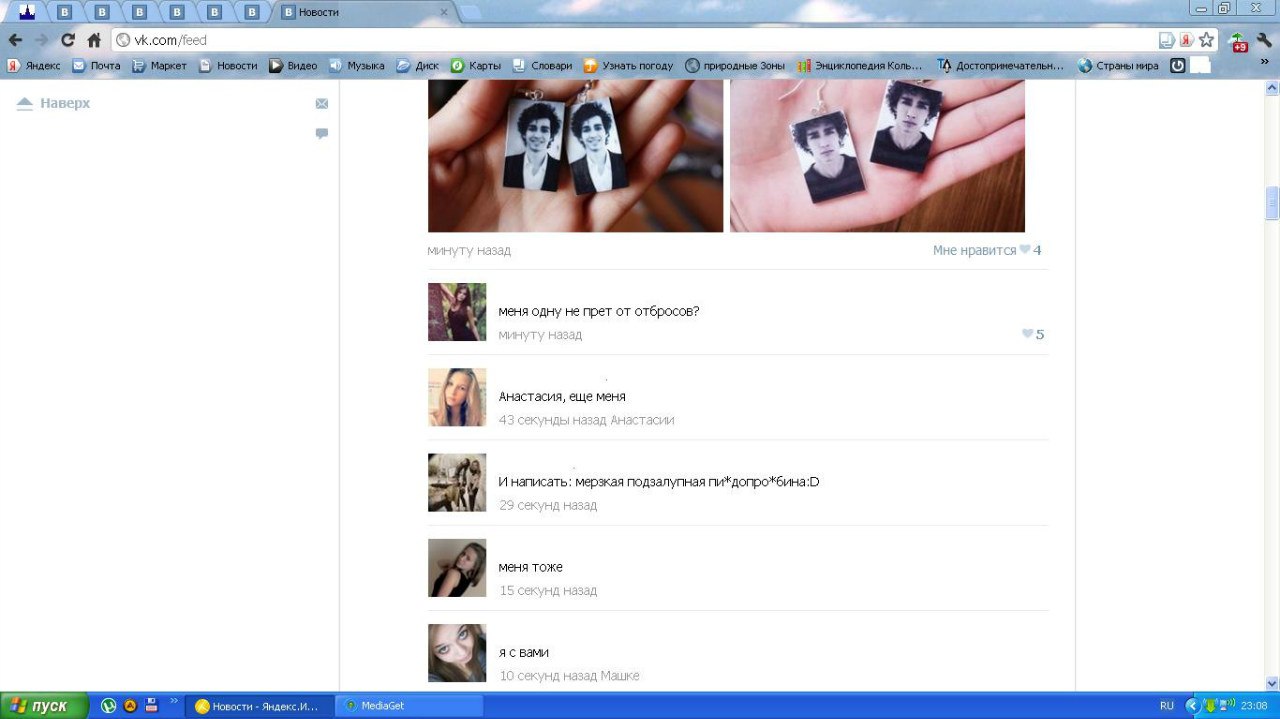
Task: Open the Словари bookmark
Action: [x=542, y=66]
